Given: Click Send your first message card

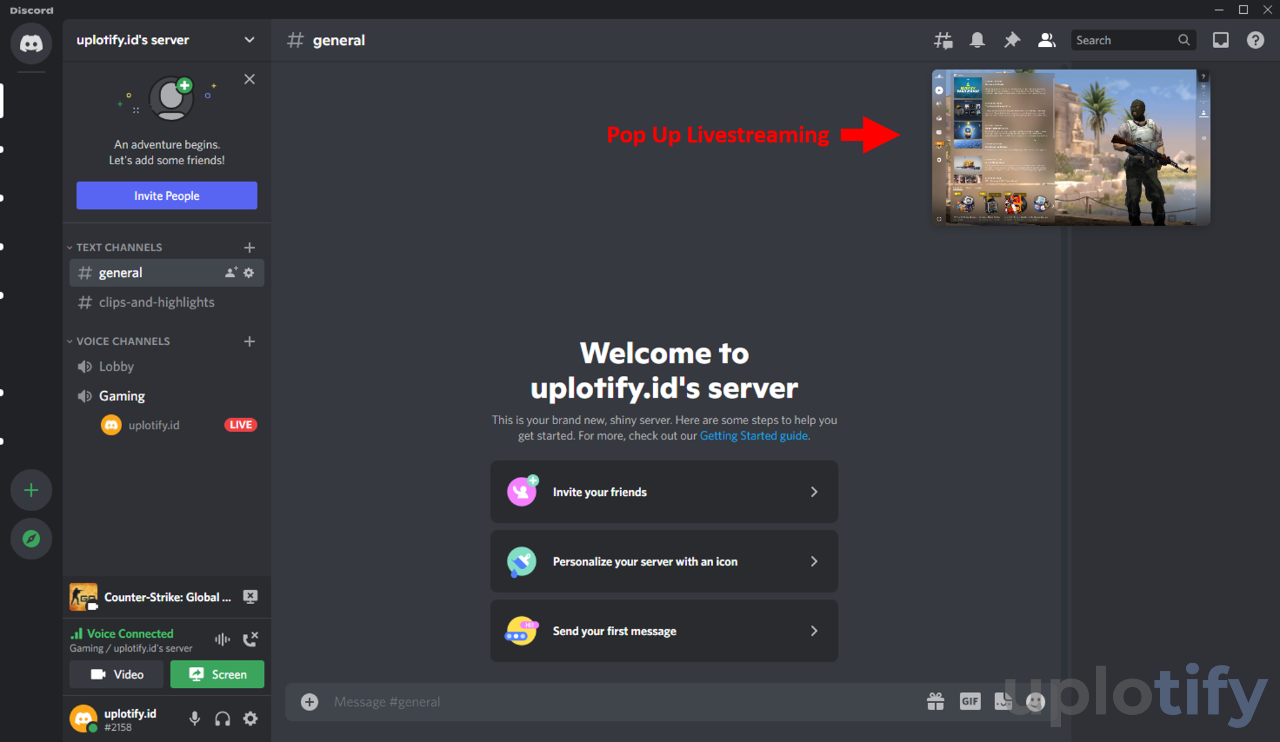Looking at the screenshot, I should pyautogui.click(x=664, y=631).
